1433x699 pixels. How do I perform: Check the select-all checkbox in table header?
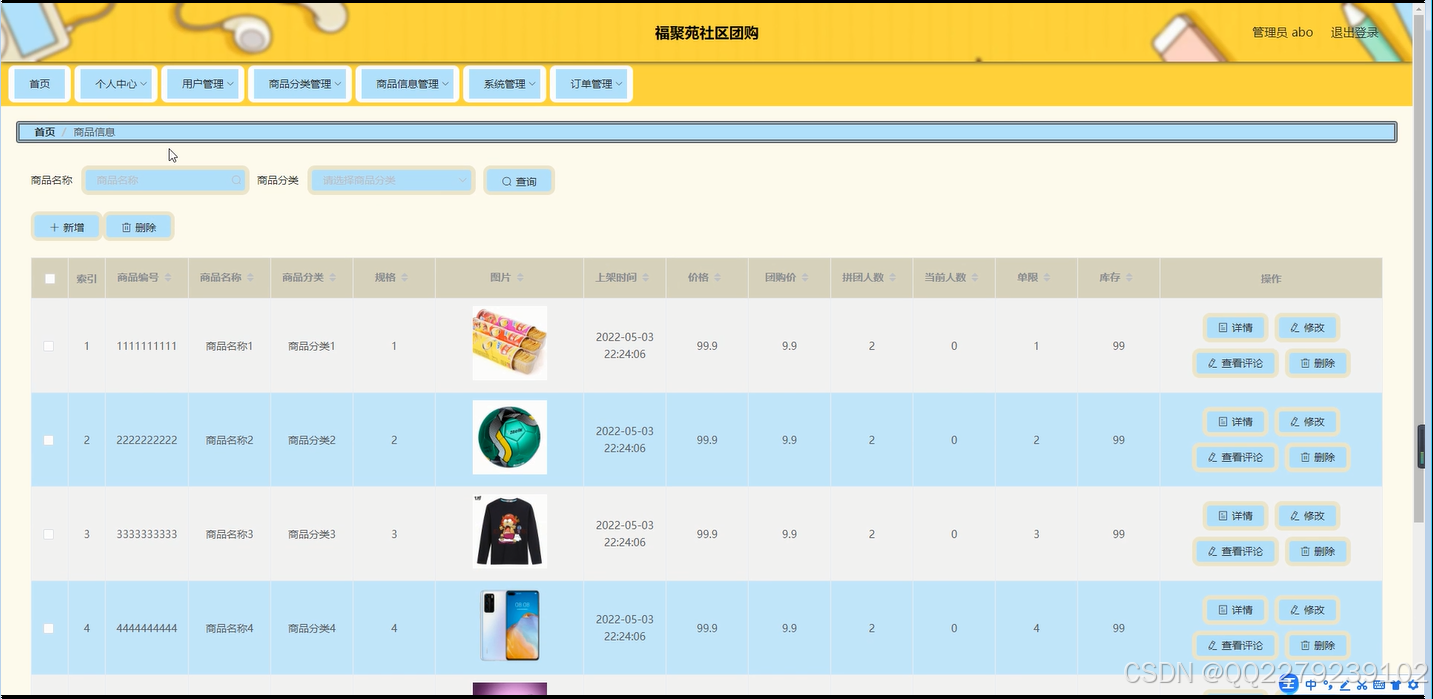pyautogui.click(x=49, y=279)
